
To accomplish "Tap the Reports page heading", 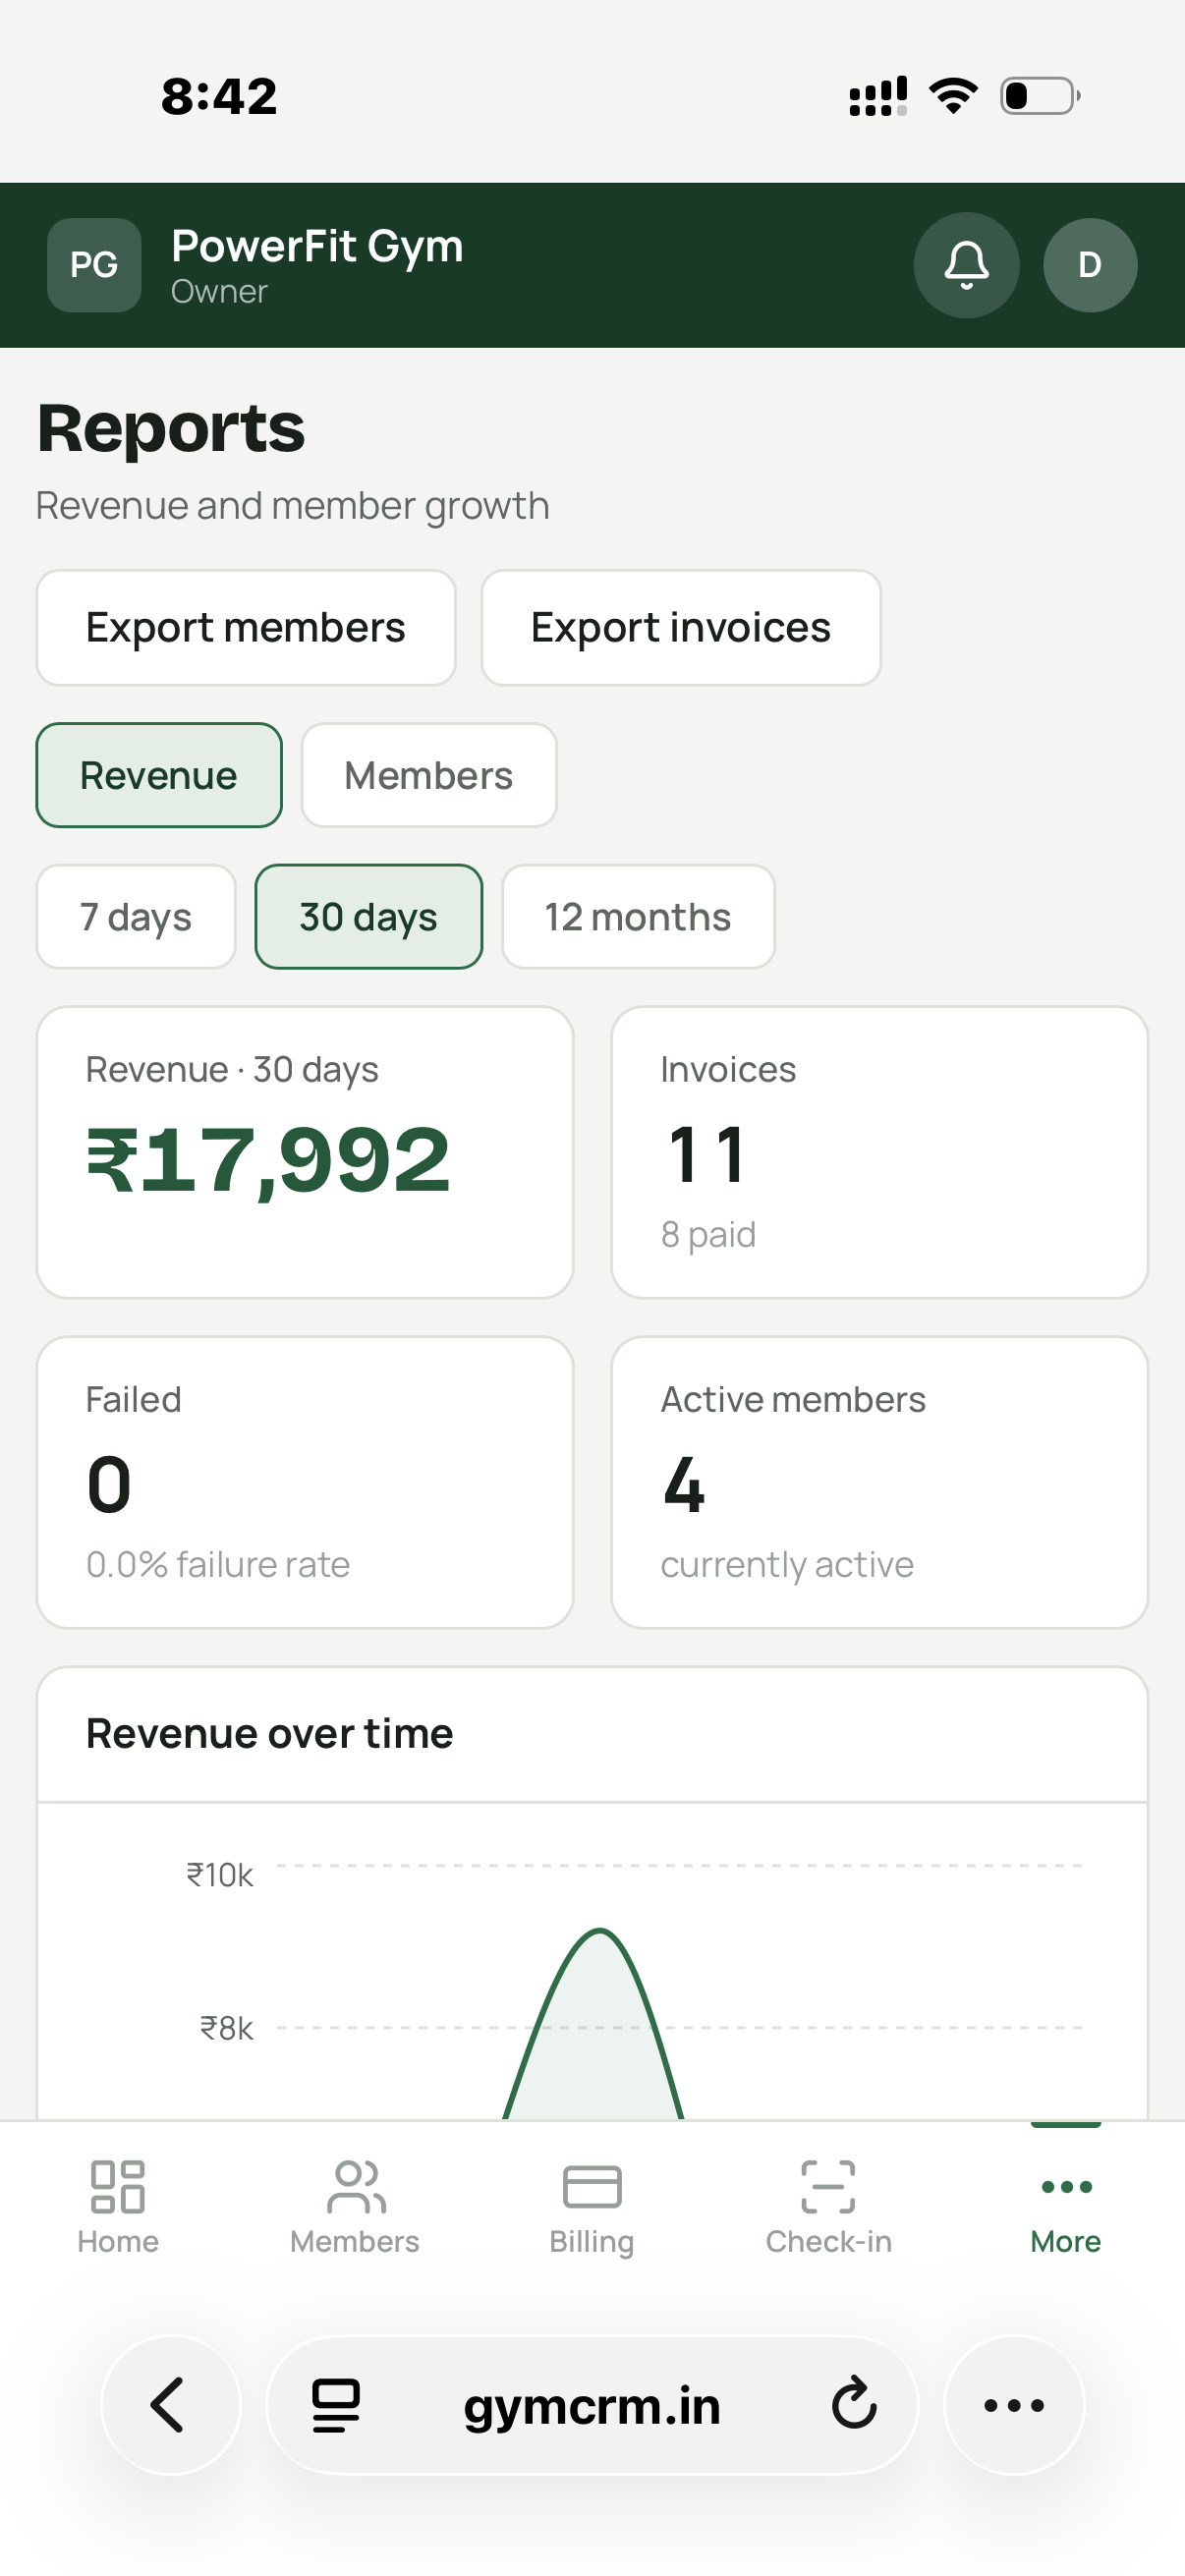I will point(171,428).
